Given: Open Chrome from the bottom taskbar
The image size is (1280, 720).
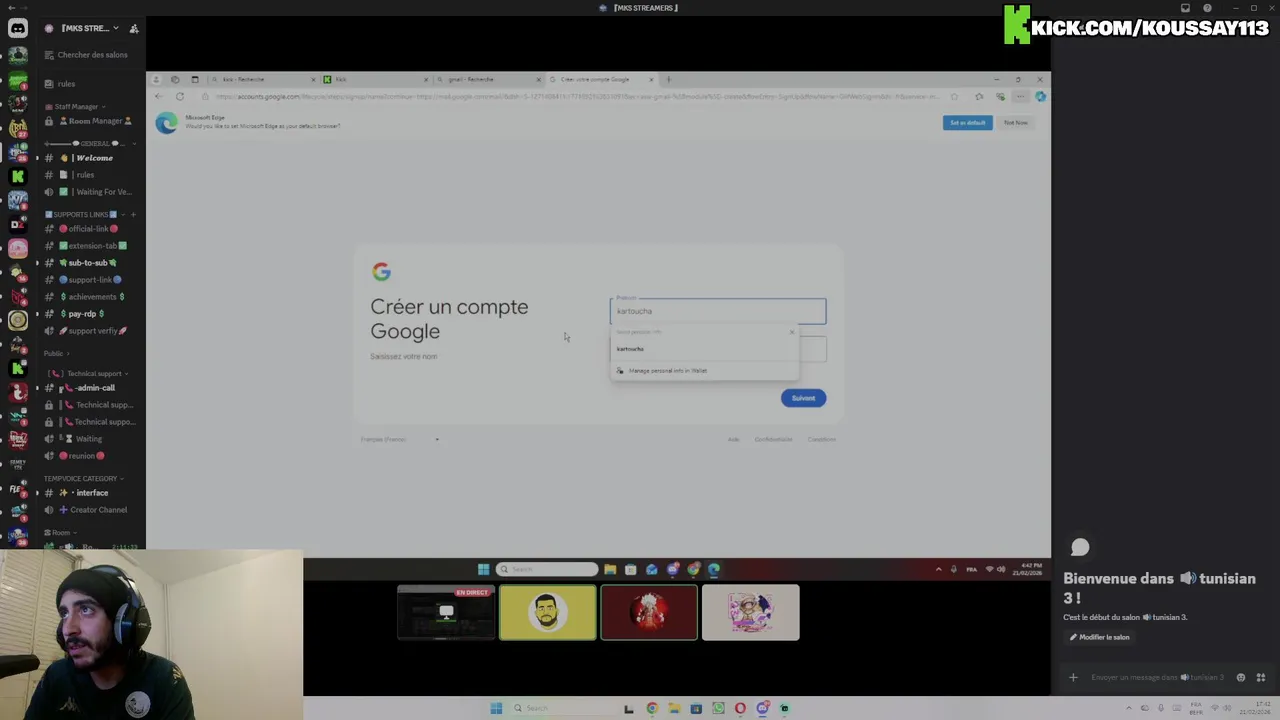Looking at the screenshot, I should pyautogui.click(x=652, y=708).
